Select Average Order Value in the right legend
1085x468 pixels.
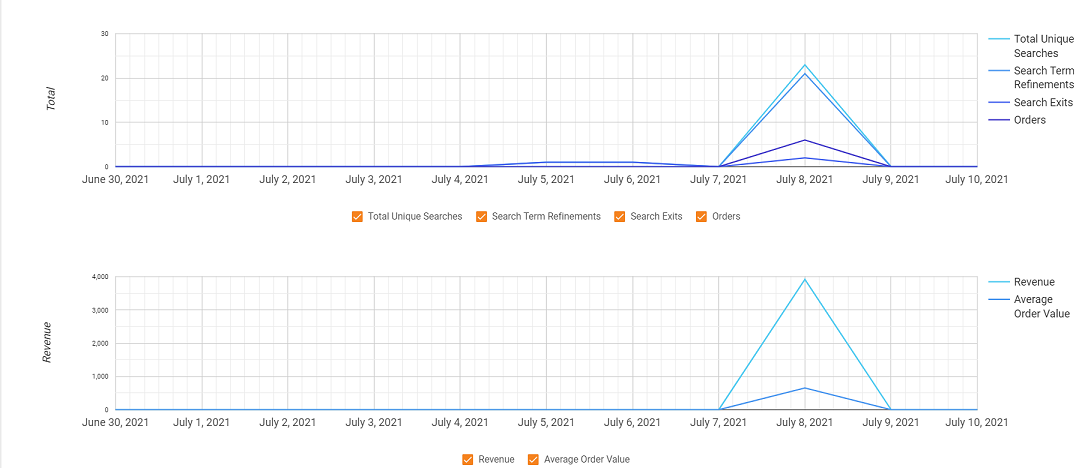(x=1041, y=306)
